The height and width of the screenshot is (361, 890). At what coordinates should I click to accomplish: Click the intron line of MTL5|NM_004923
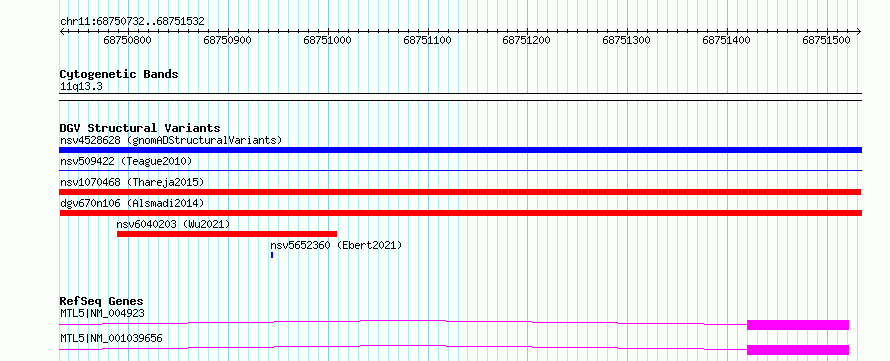pyautogui.click(x=403, y=321)
